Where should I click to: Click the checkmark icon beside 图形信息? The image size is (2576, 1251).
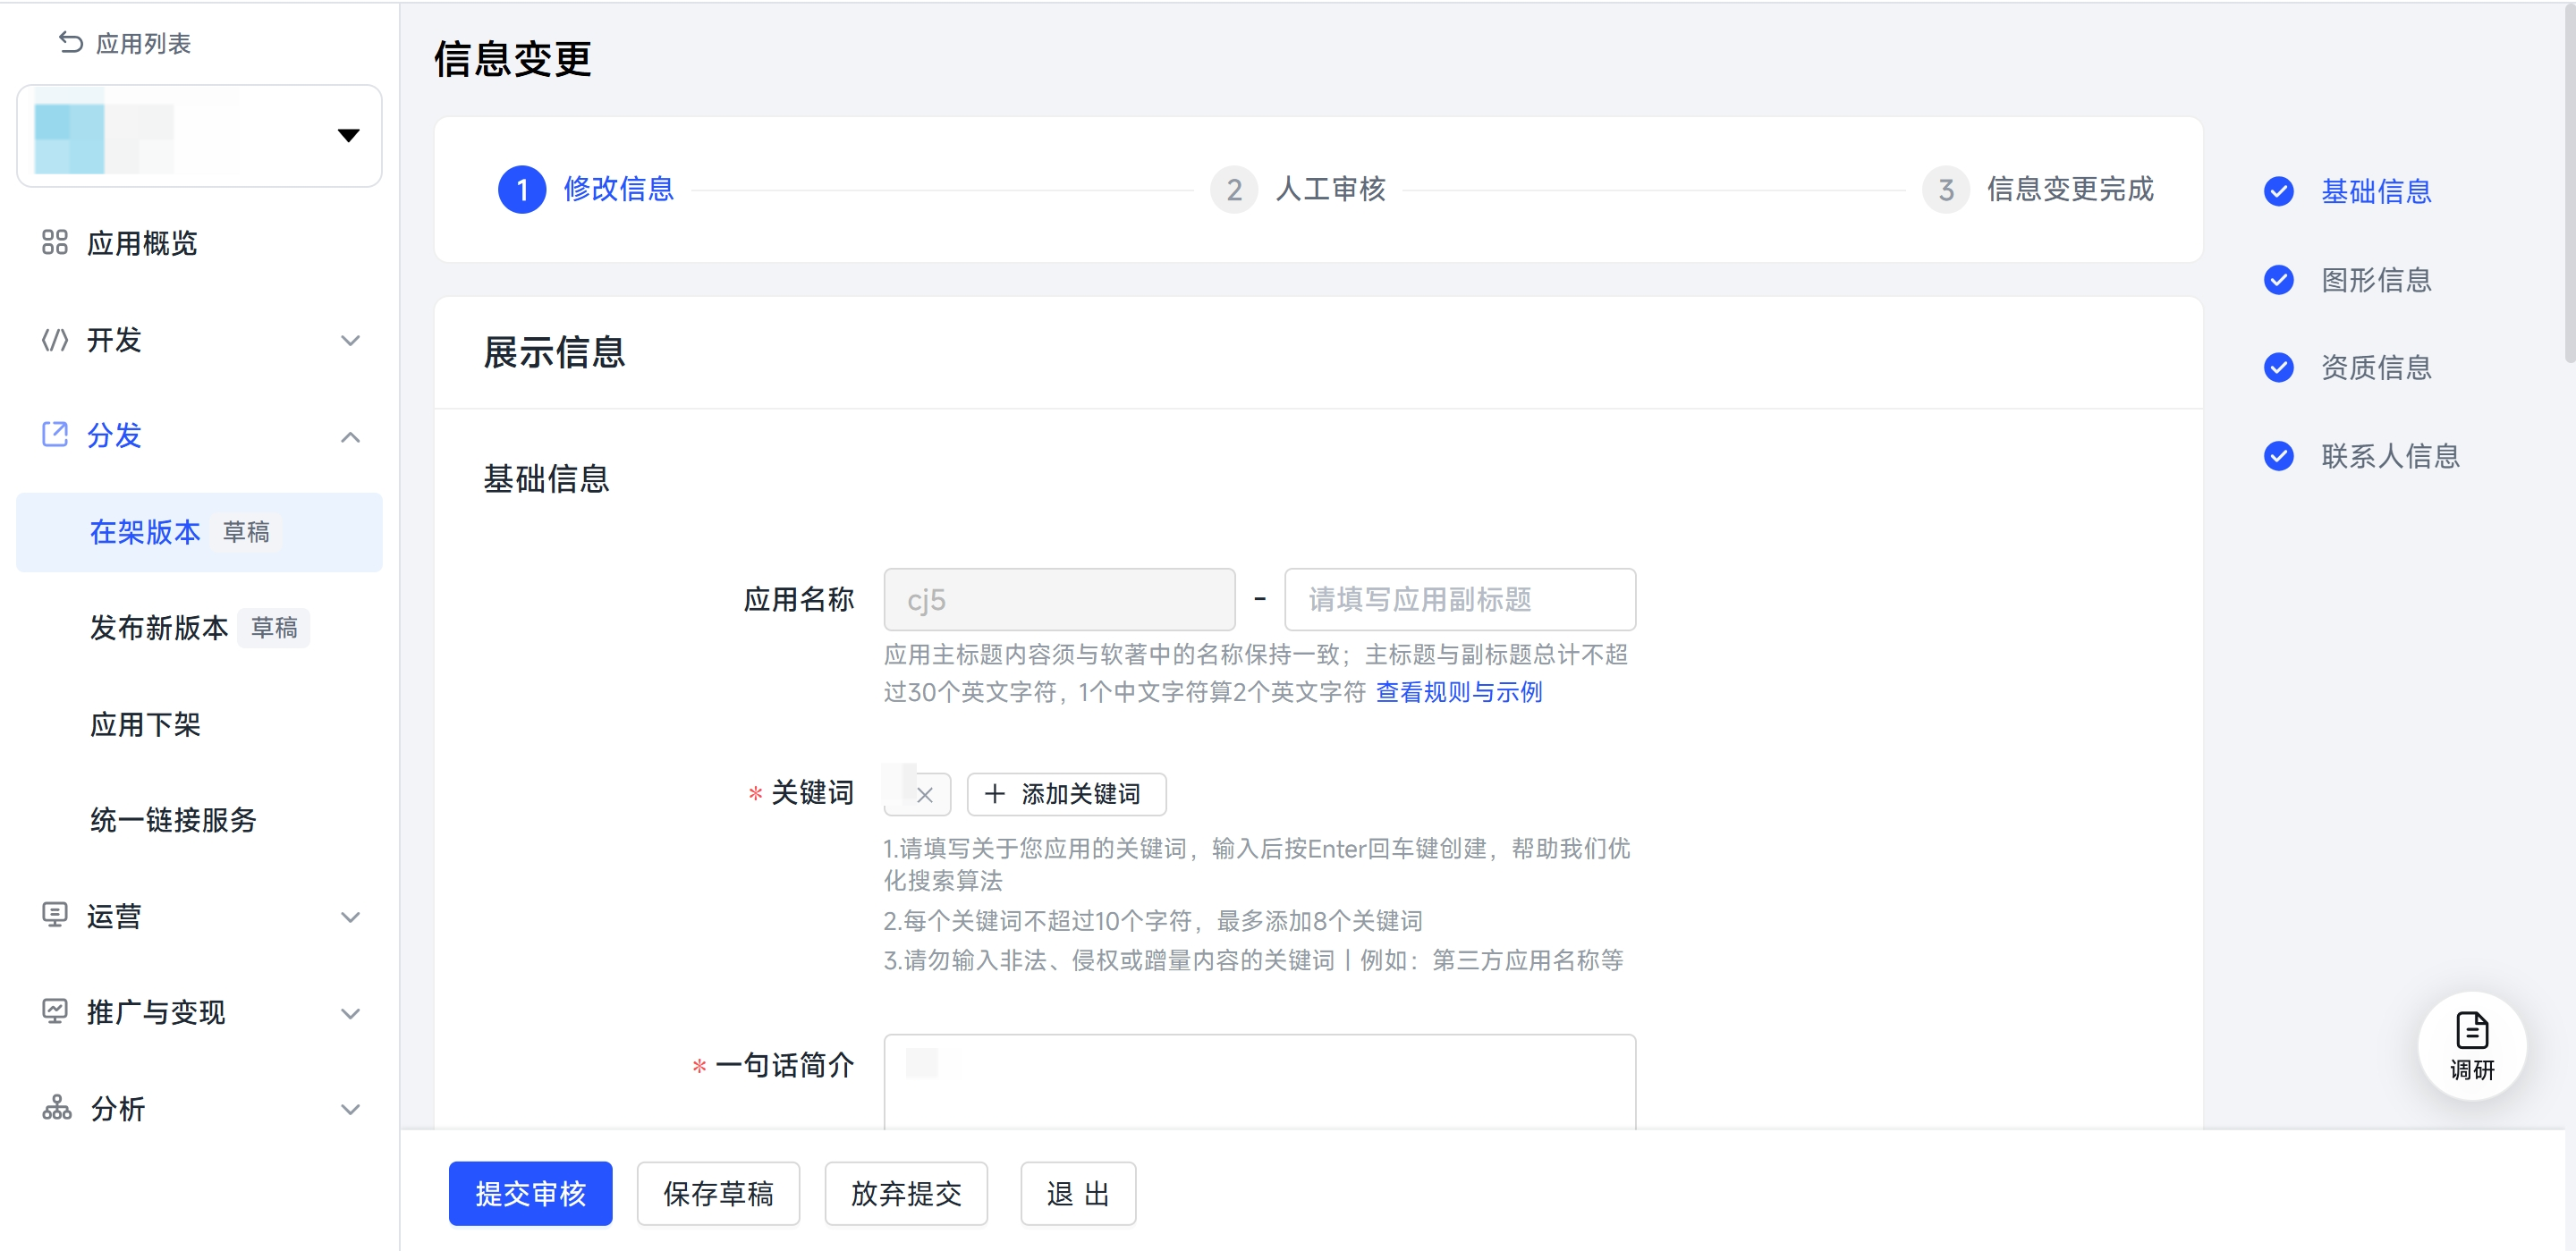2279,280
